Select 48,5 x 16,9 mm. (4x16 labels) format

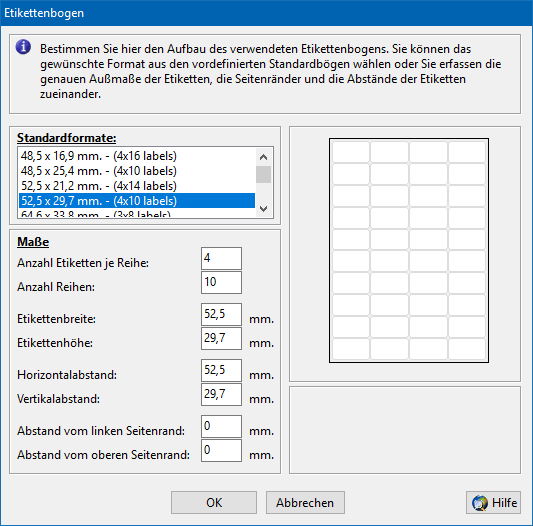click(x=137, y=156)
